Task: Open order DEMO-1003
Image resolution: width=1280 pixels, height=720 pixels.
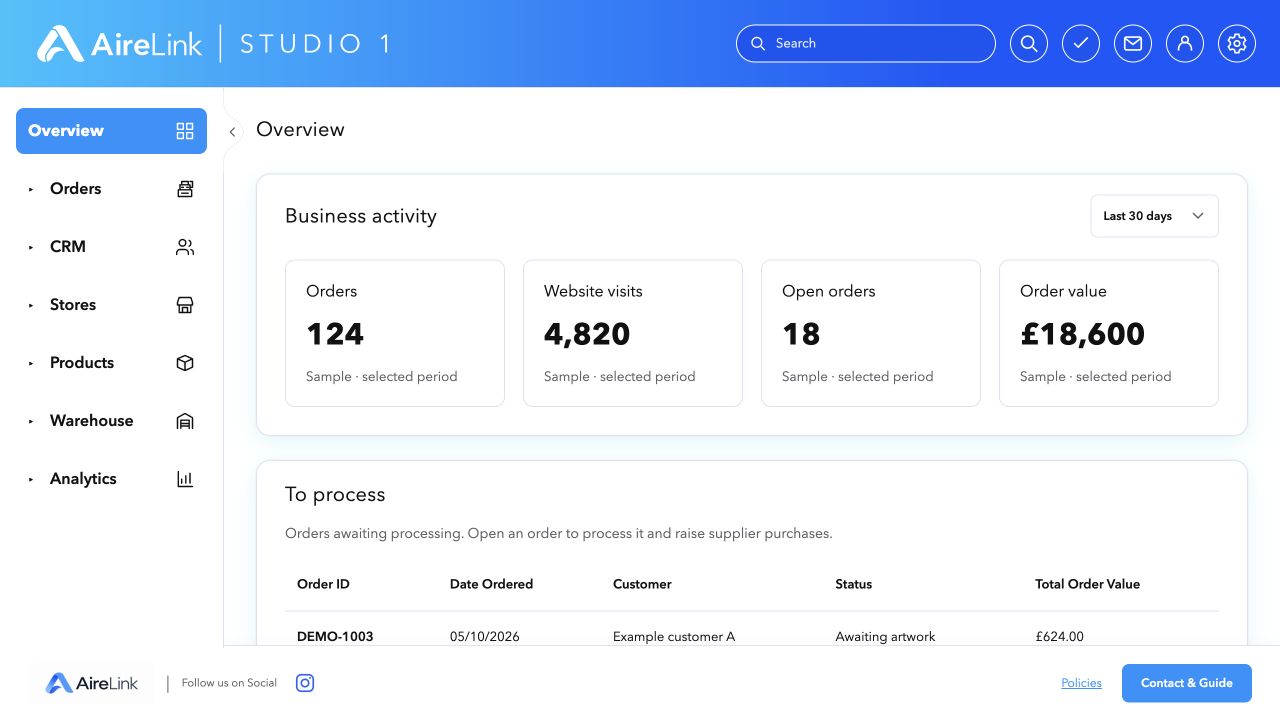Action: pos(335,636)
